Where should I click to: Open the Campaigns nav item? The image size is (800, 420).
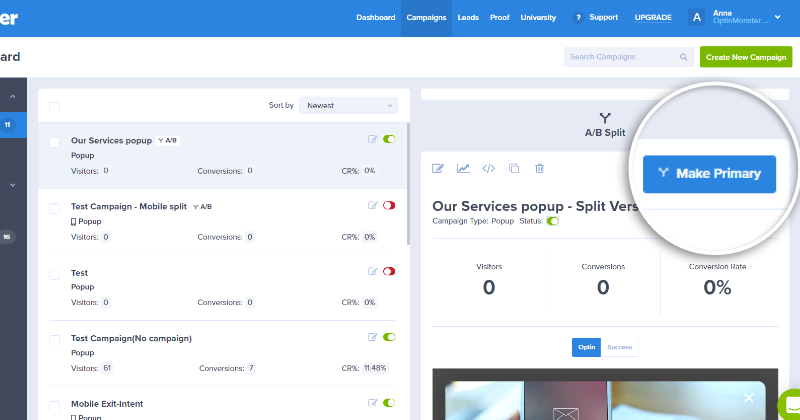(427, 17)
